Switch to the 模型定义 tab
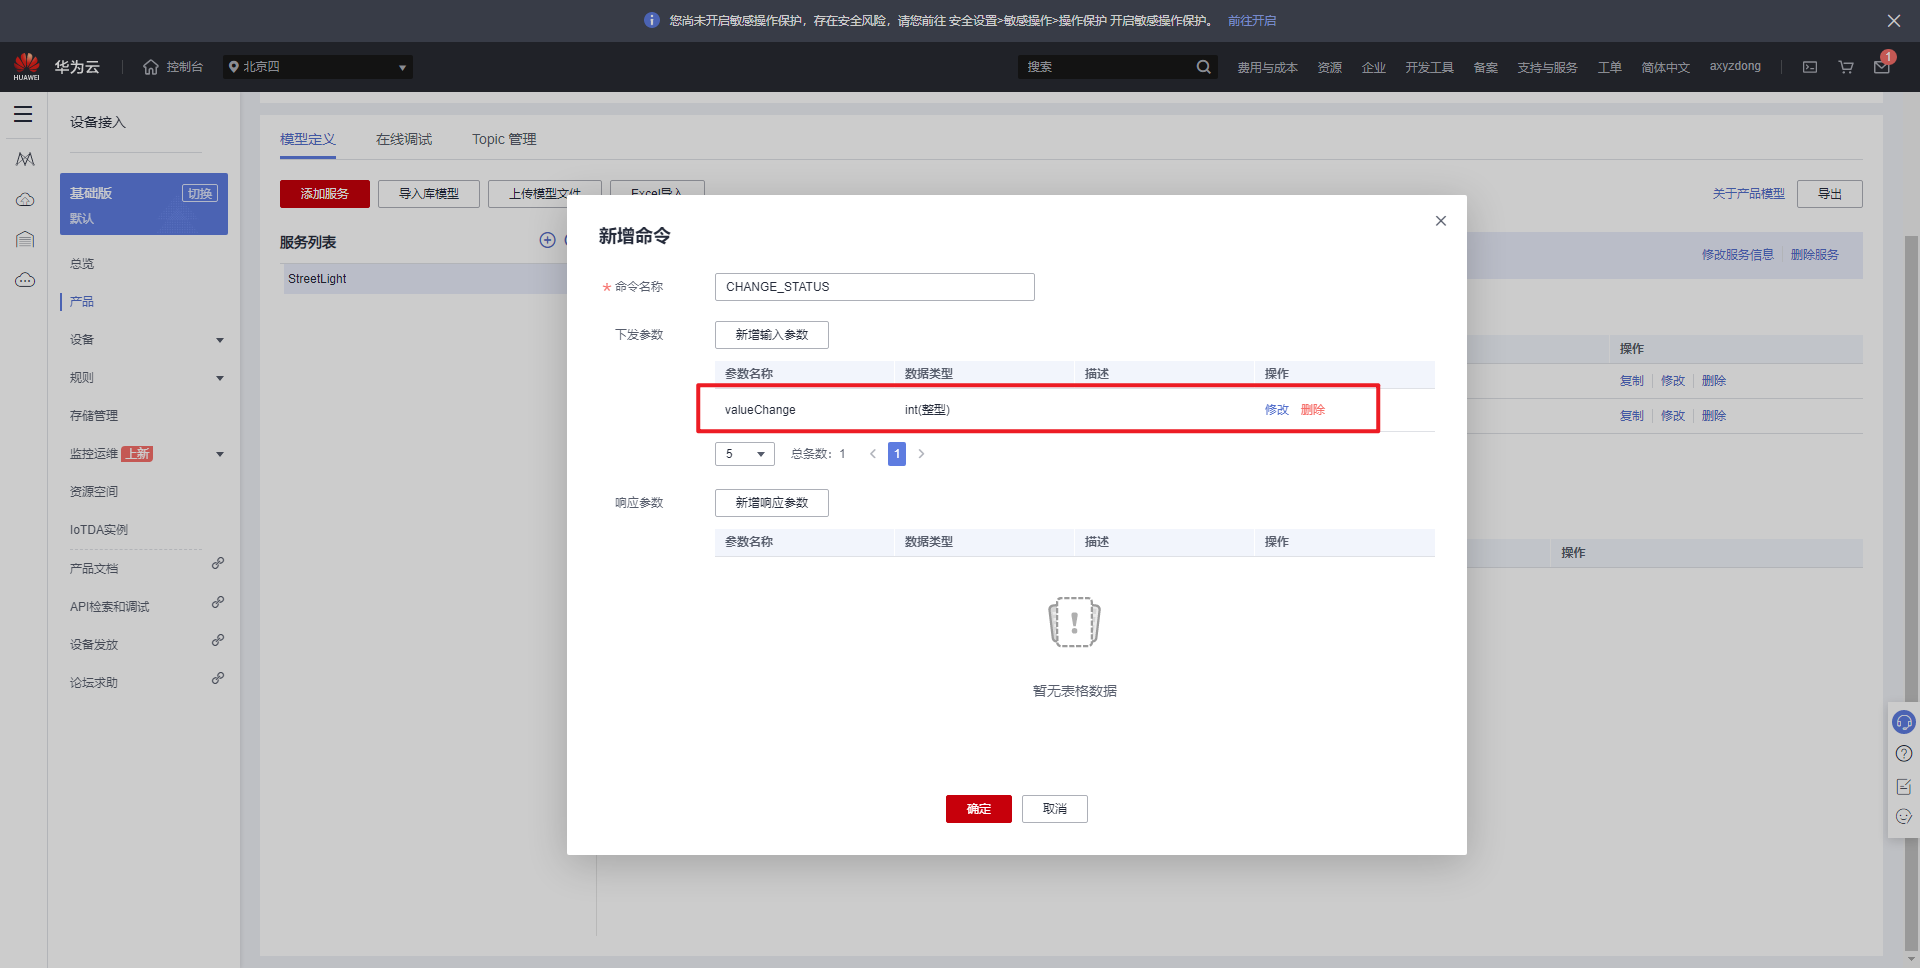 pyautogui.click(x=308, y=139)
